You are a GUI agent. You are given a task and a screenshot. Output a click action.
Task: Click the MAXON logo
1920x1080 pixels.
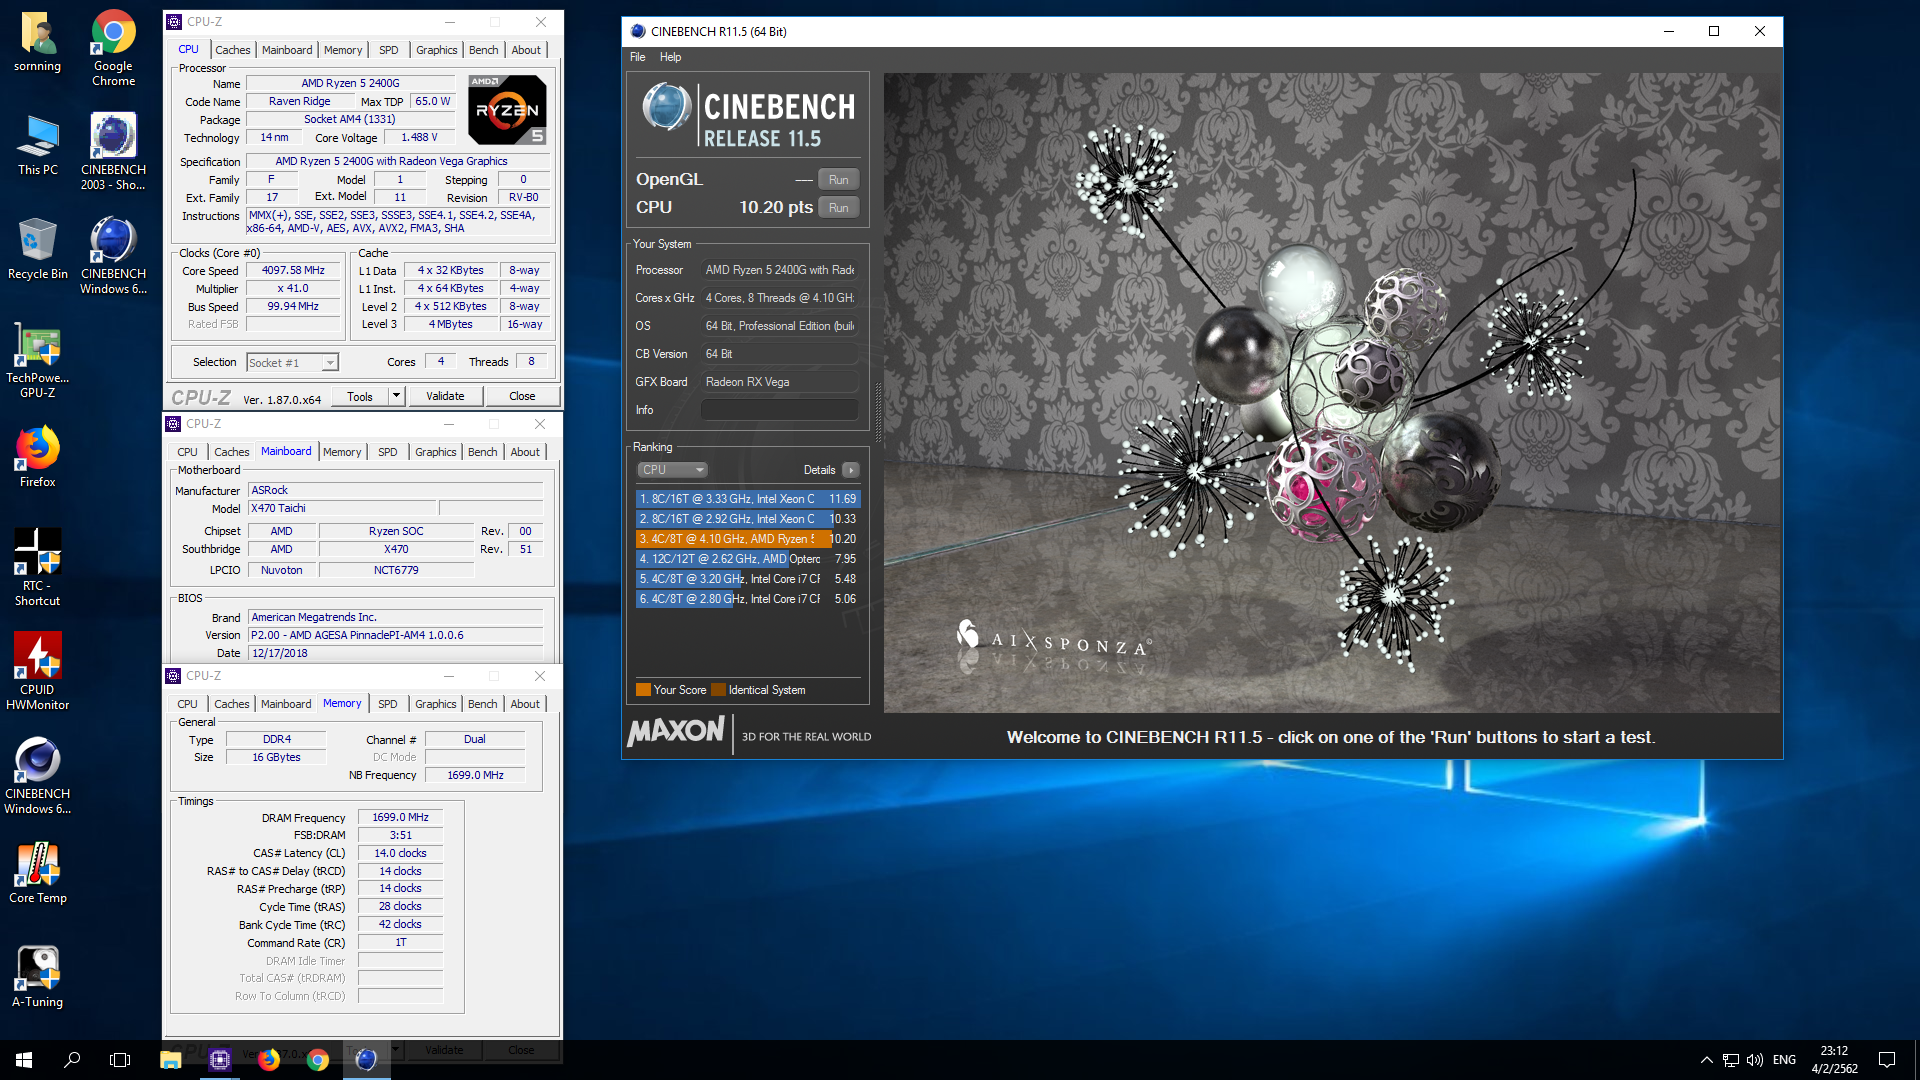click(676, 732)
